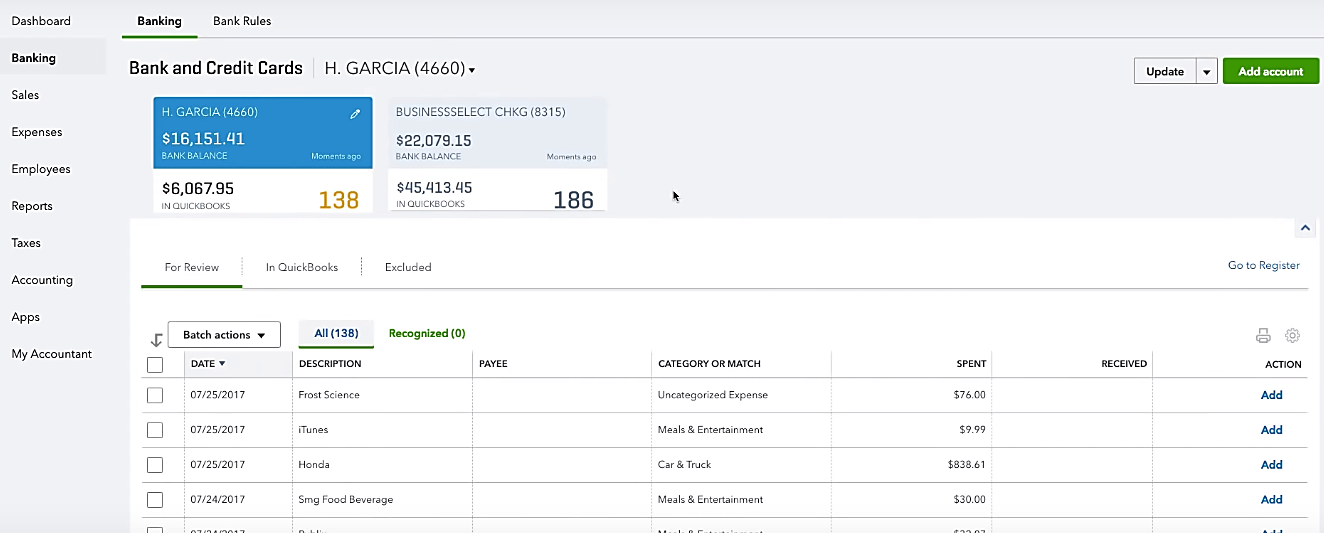The width and height of the screenshot is (1324, 533).
Task: Print the transactions list
Action: (1263, 336)
